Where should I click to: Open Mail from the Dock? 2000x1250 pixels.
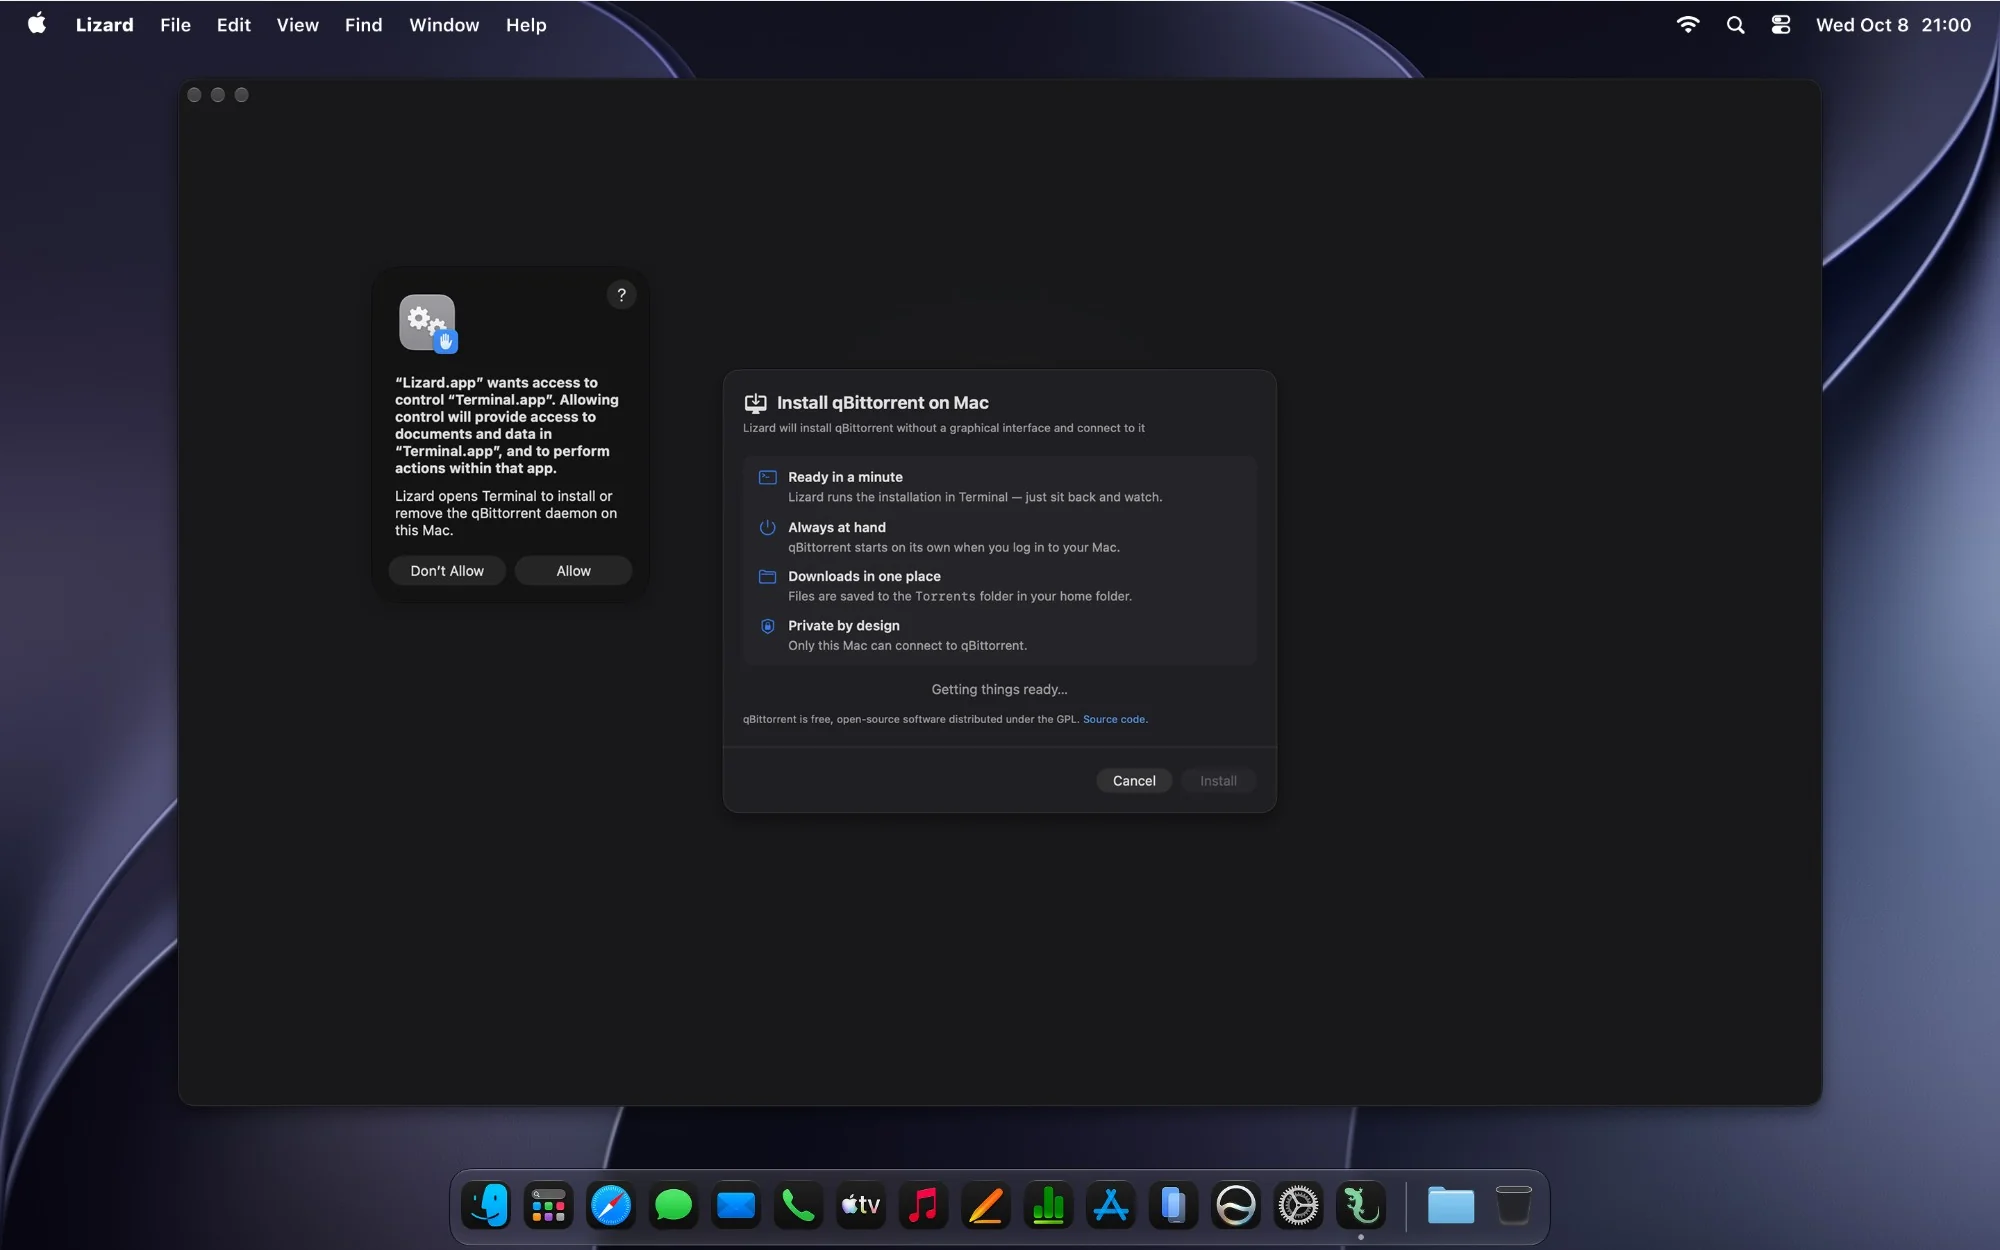click(736, 1205)
